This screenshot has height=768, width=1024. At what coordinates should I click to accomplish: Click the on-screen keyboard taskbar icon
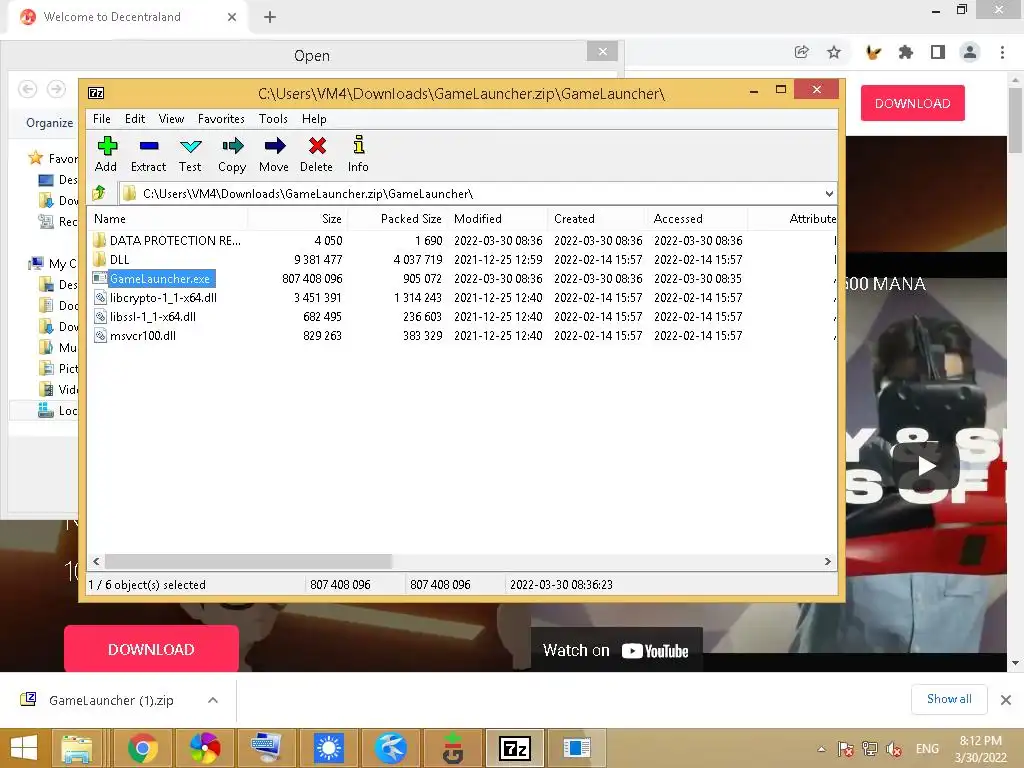click(266, 748)
